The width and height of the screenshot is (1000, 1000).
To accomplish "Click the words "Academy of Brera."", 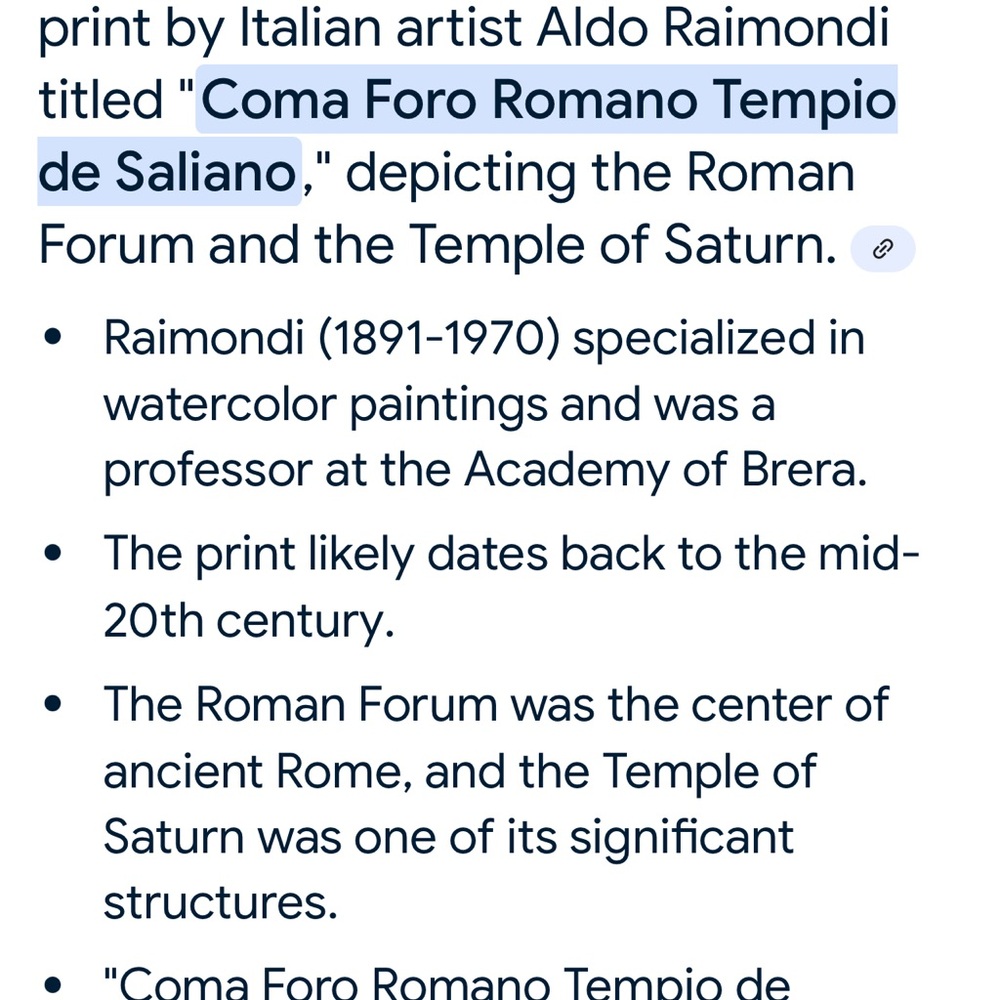I will (x=665, y=470).
